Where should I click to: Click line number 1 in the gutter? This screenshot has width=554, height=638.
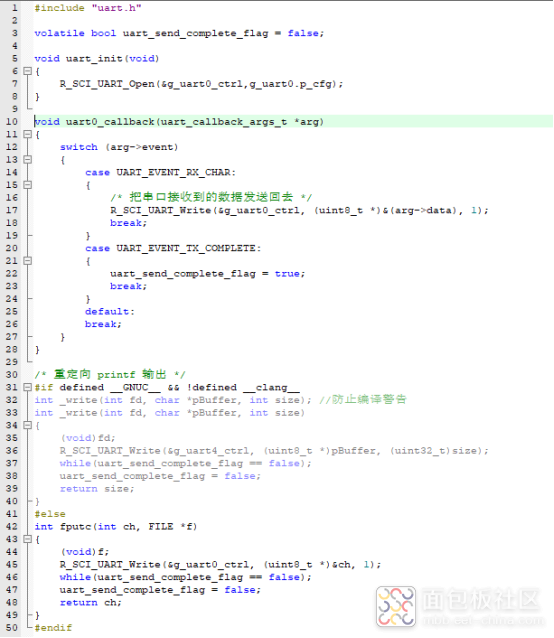(15, 8)
